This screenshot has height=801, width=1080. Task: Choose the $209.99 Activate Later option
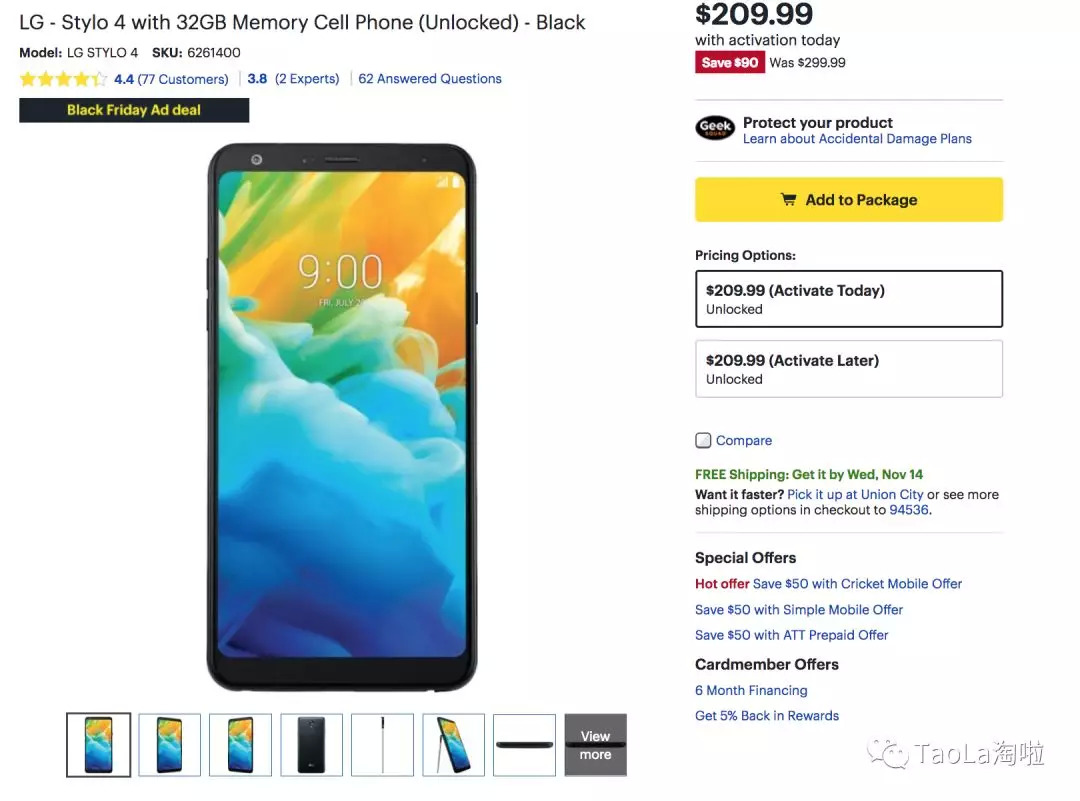coord(849,369)
